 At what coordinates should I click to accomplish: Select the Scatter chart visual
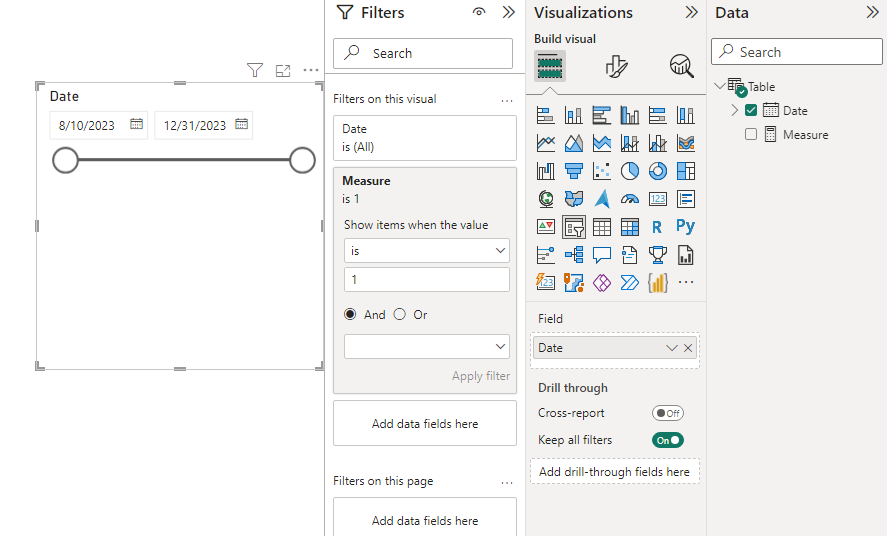point(601,171)
